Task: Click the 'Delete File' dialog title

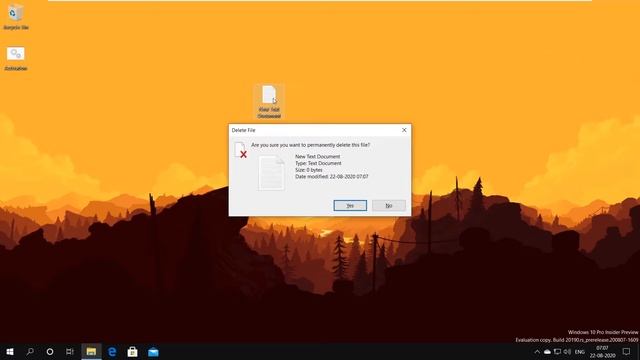Action: tap(243, 130)
